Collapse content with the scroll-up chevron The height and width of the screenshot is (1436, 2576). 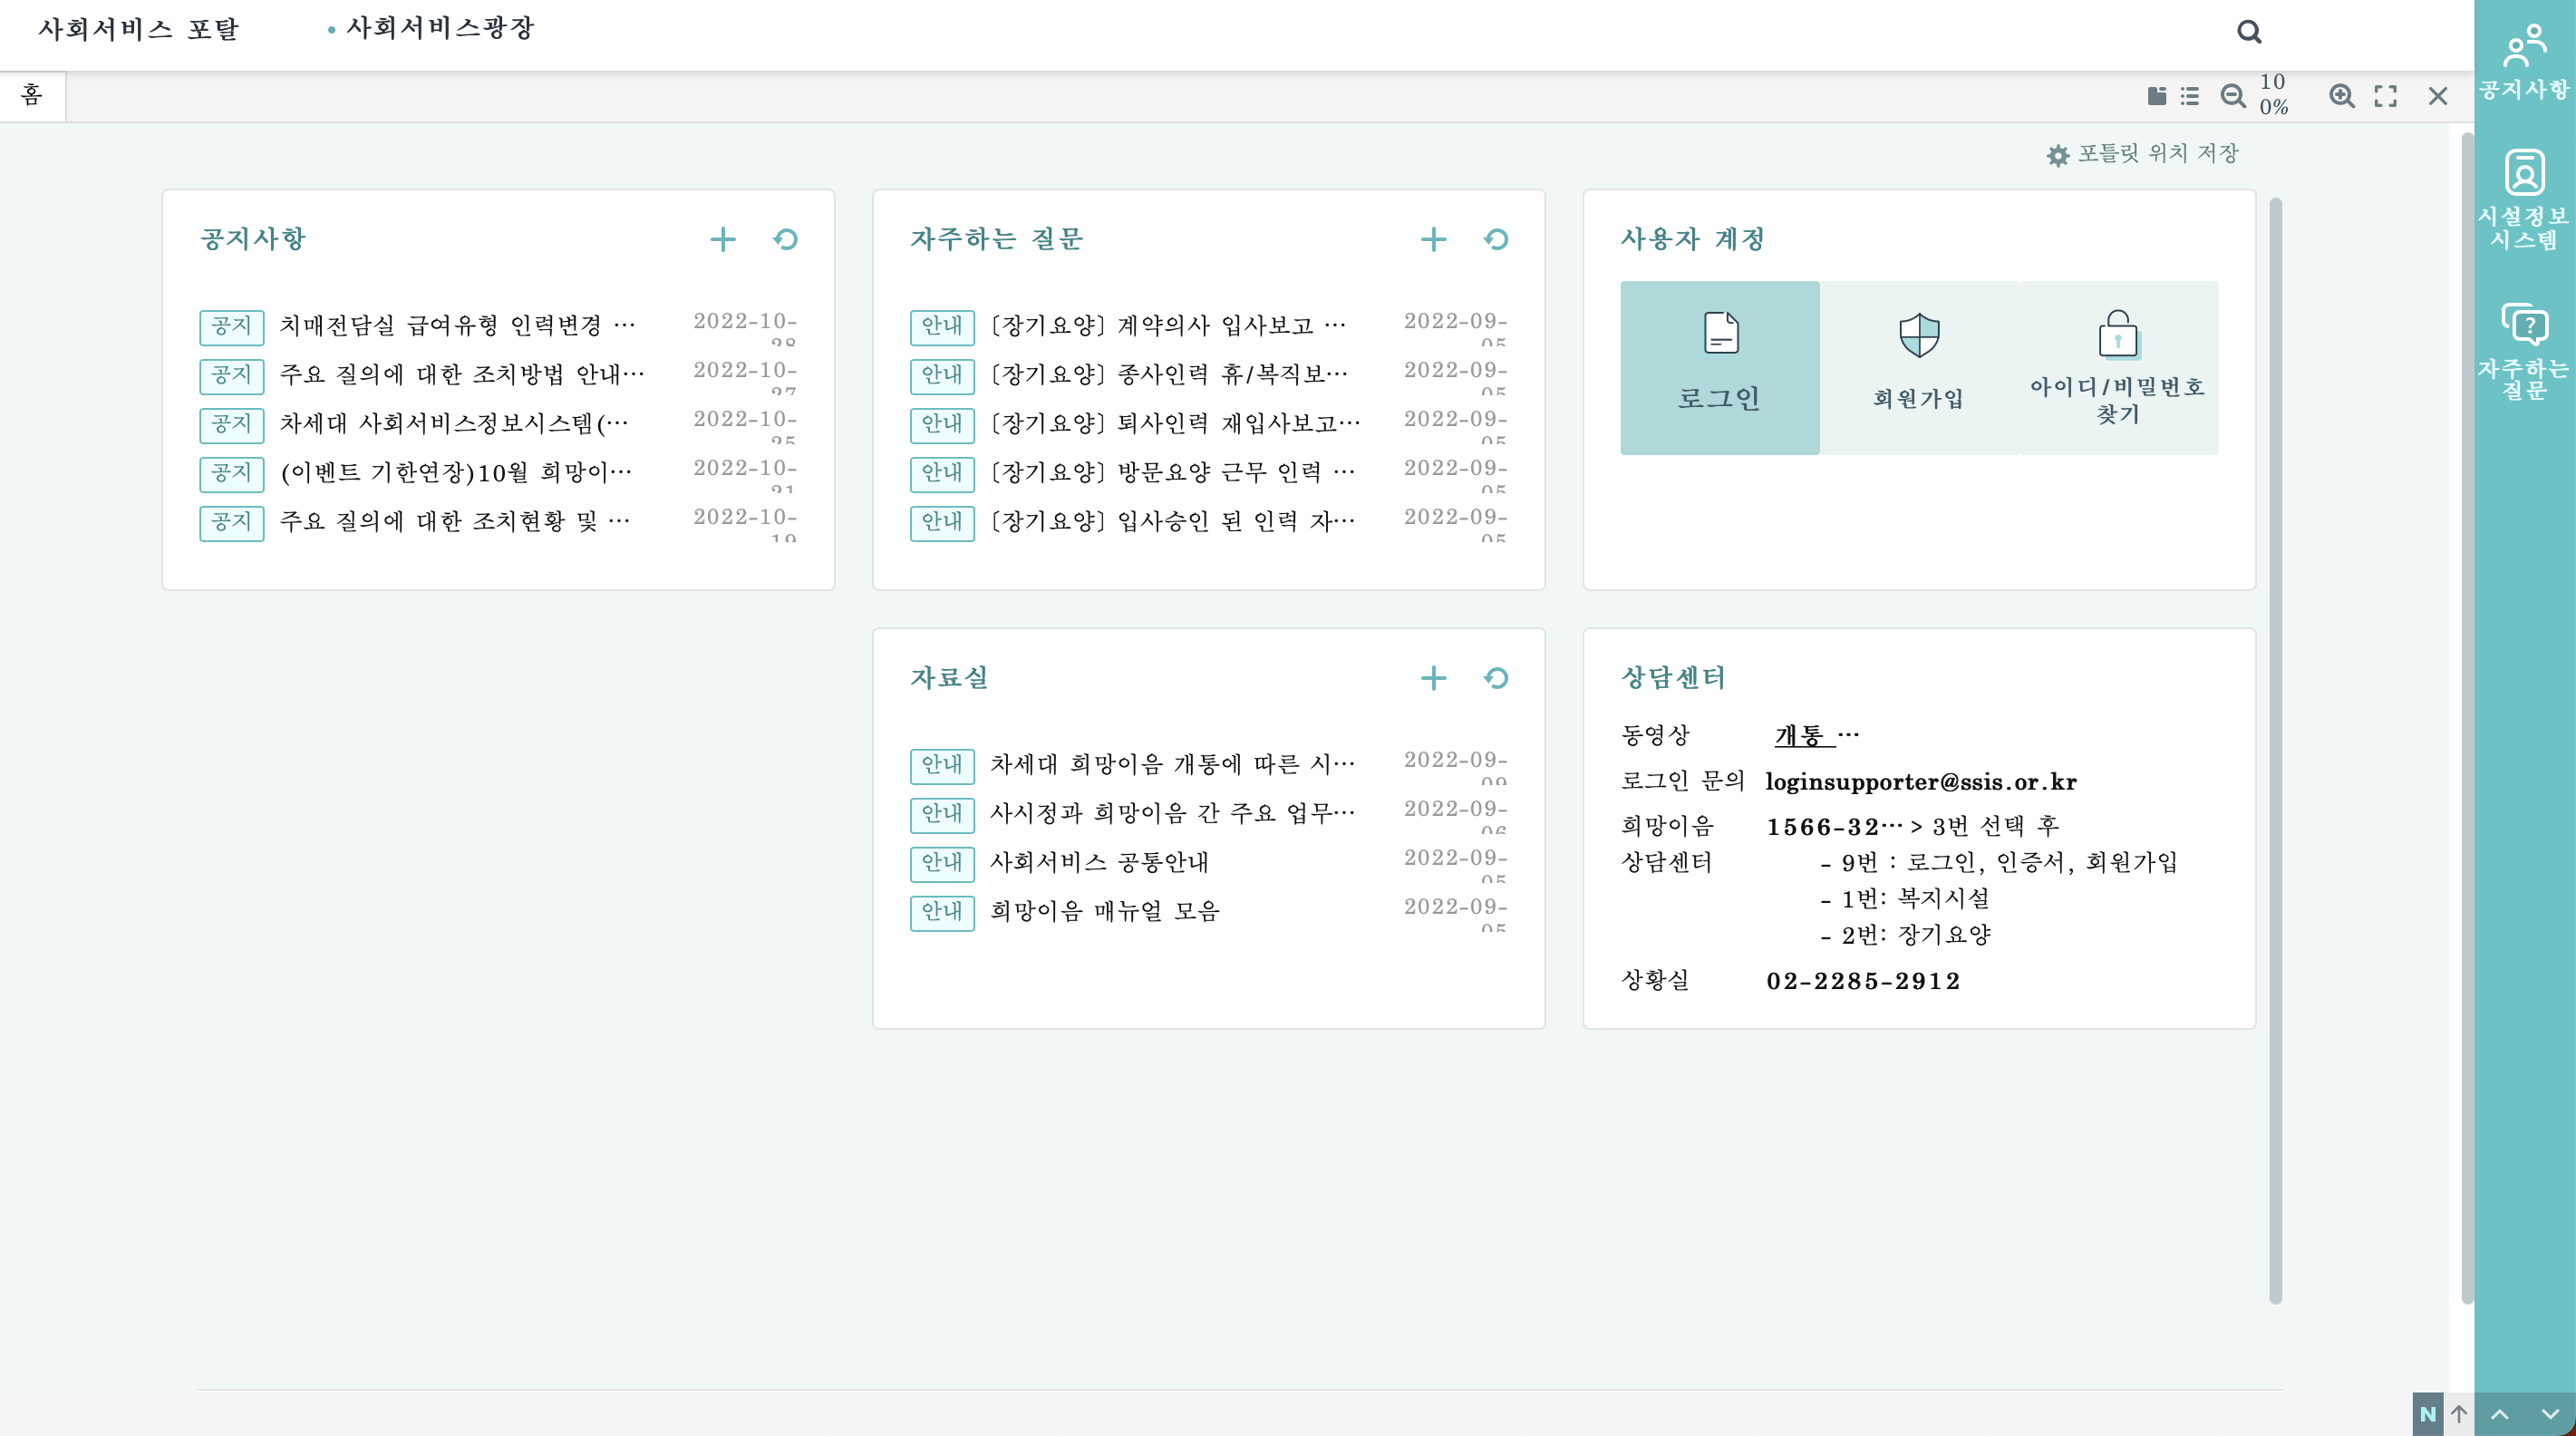click(2499, 1414)
